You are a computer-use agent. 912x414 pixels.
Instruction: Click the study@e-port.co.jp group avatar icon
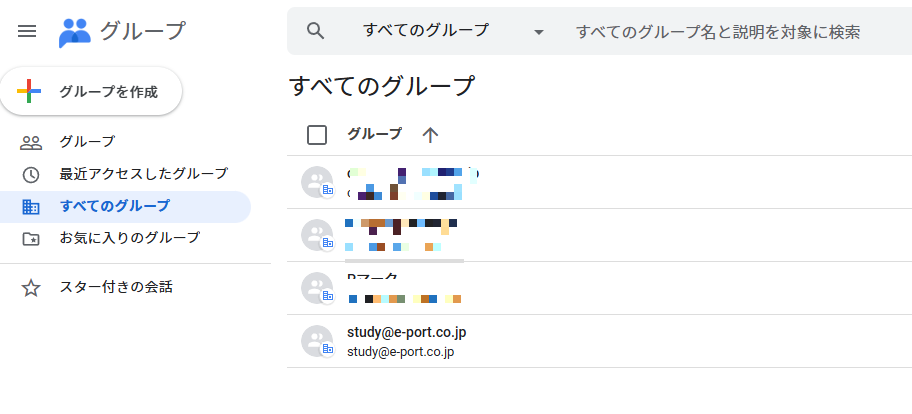click(317, 341)
